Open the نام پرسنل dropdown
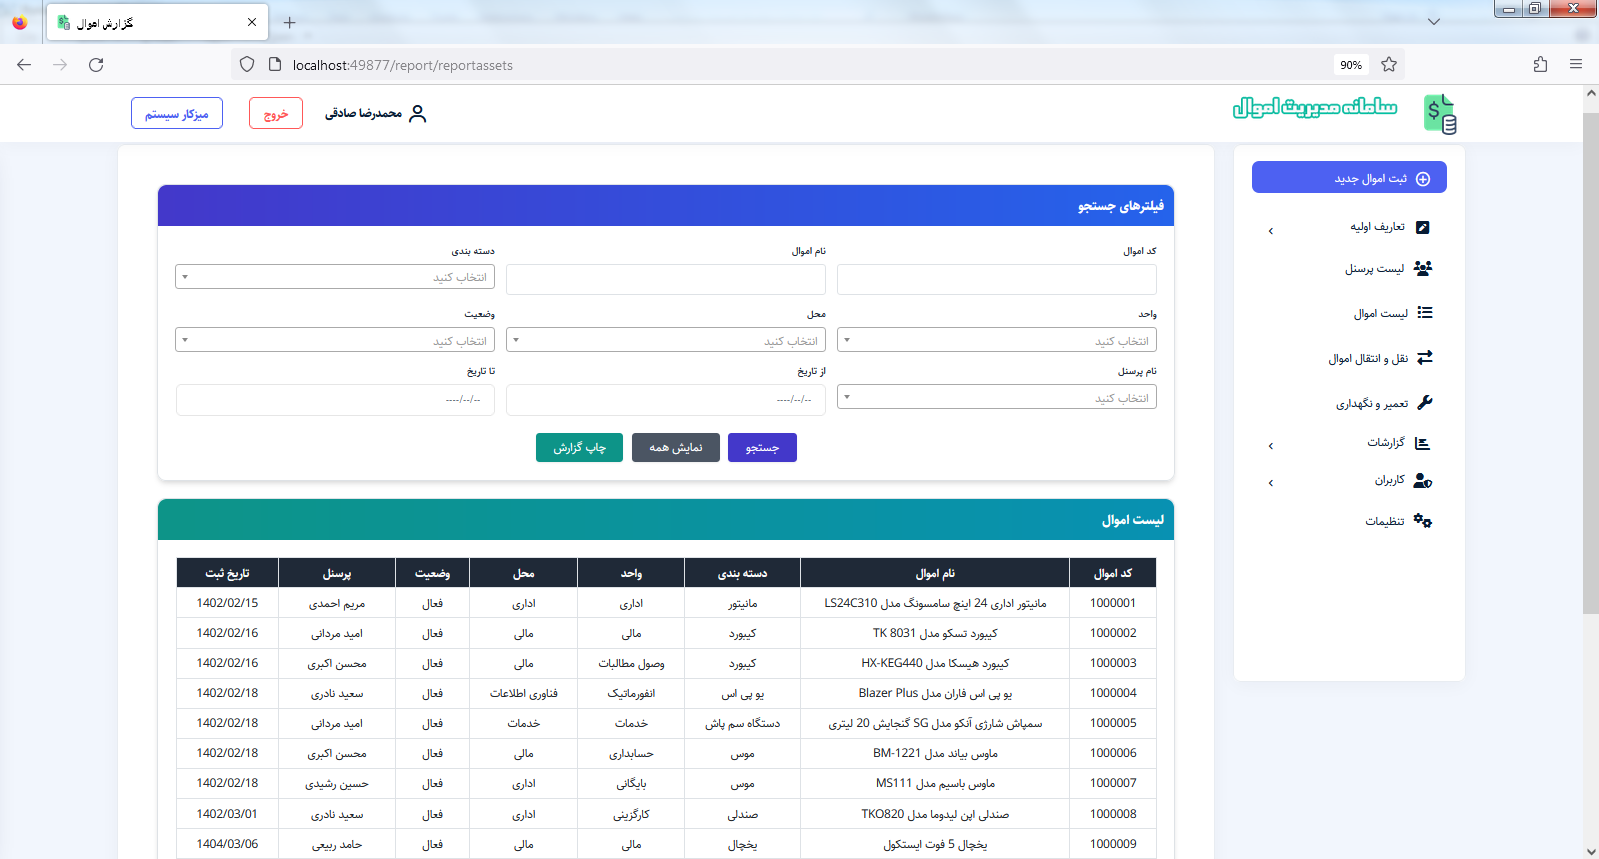Viewport: 1599px width, 859px height. 996,398
